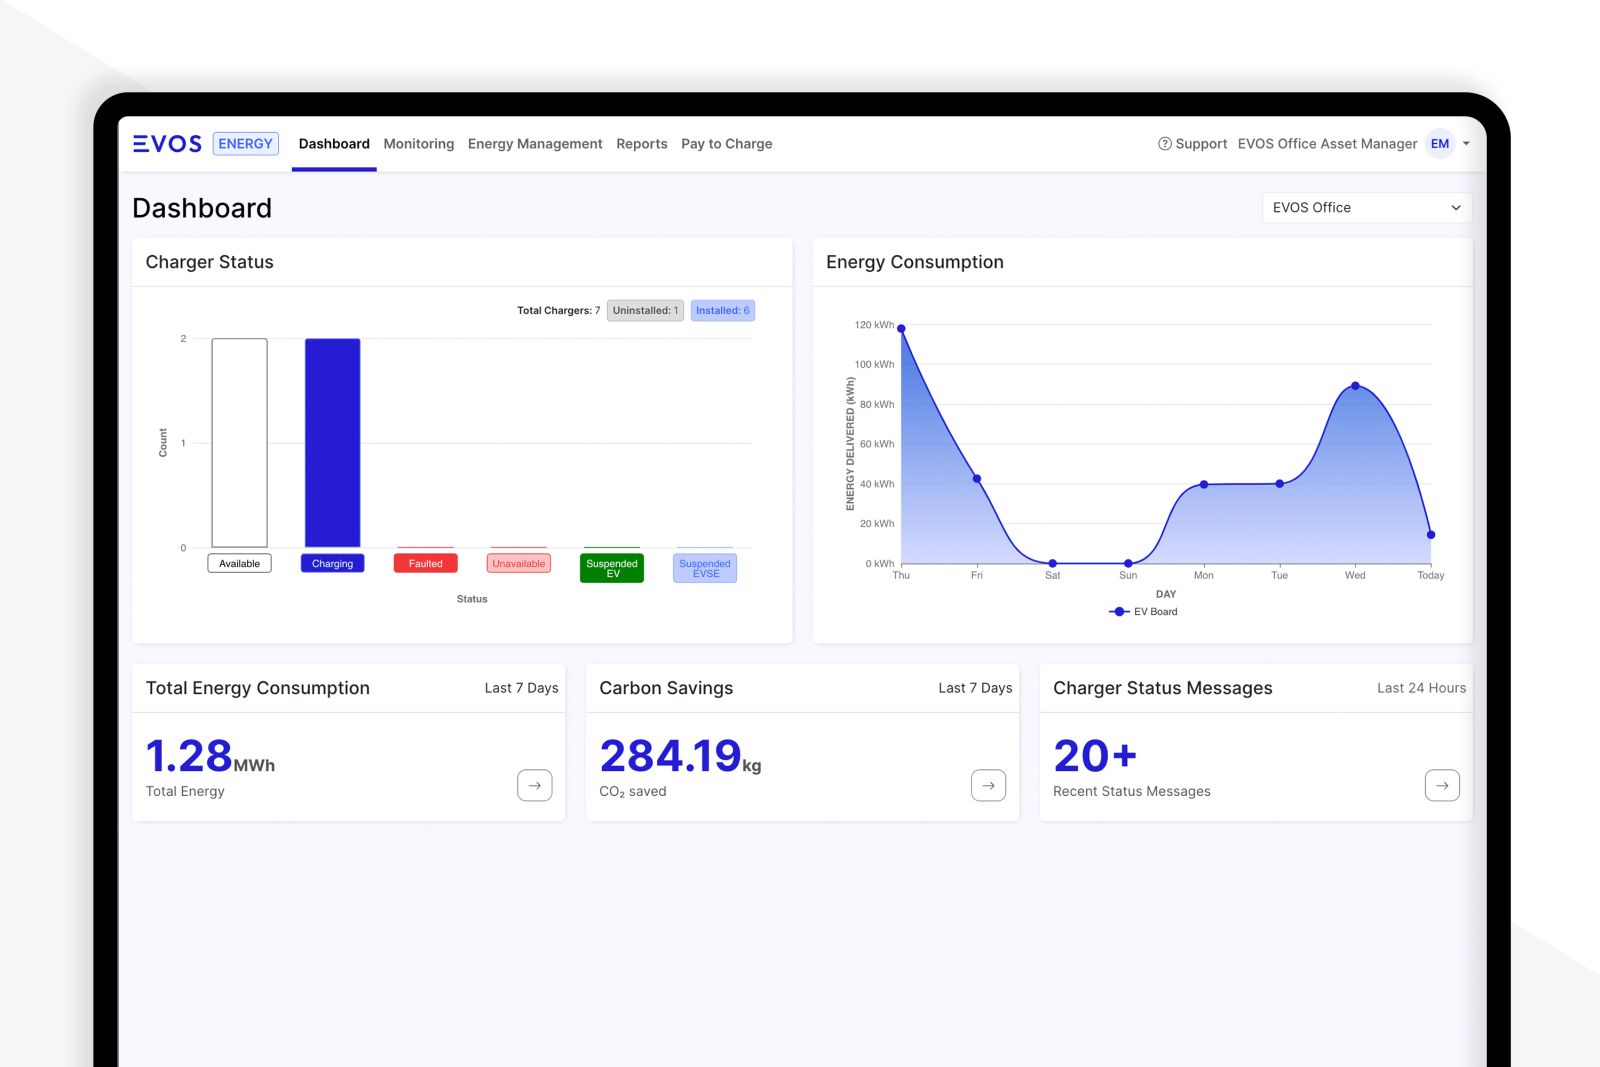This screenshot has height=1067, width=1600.
Task: Open Energy Management from the navigation bar
Action: tap(535, 143)
